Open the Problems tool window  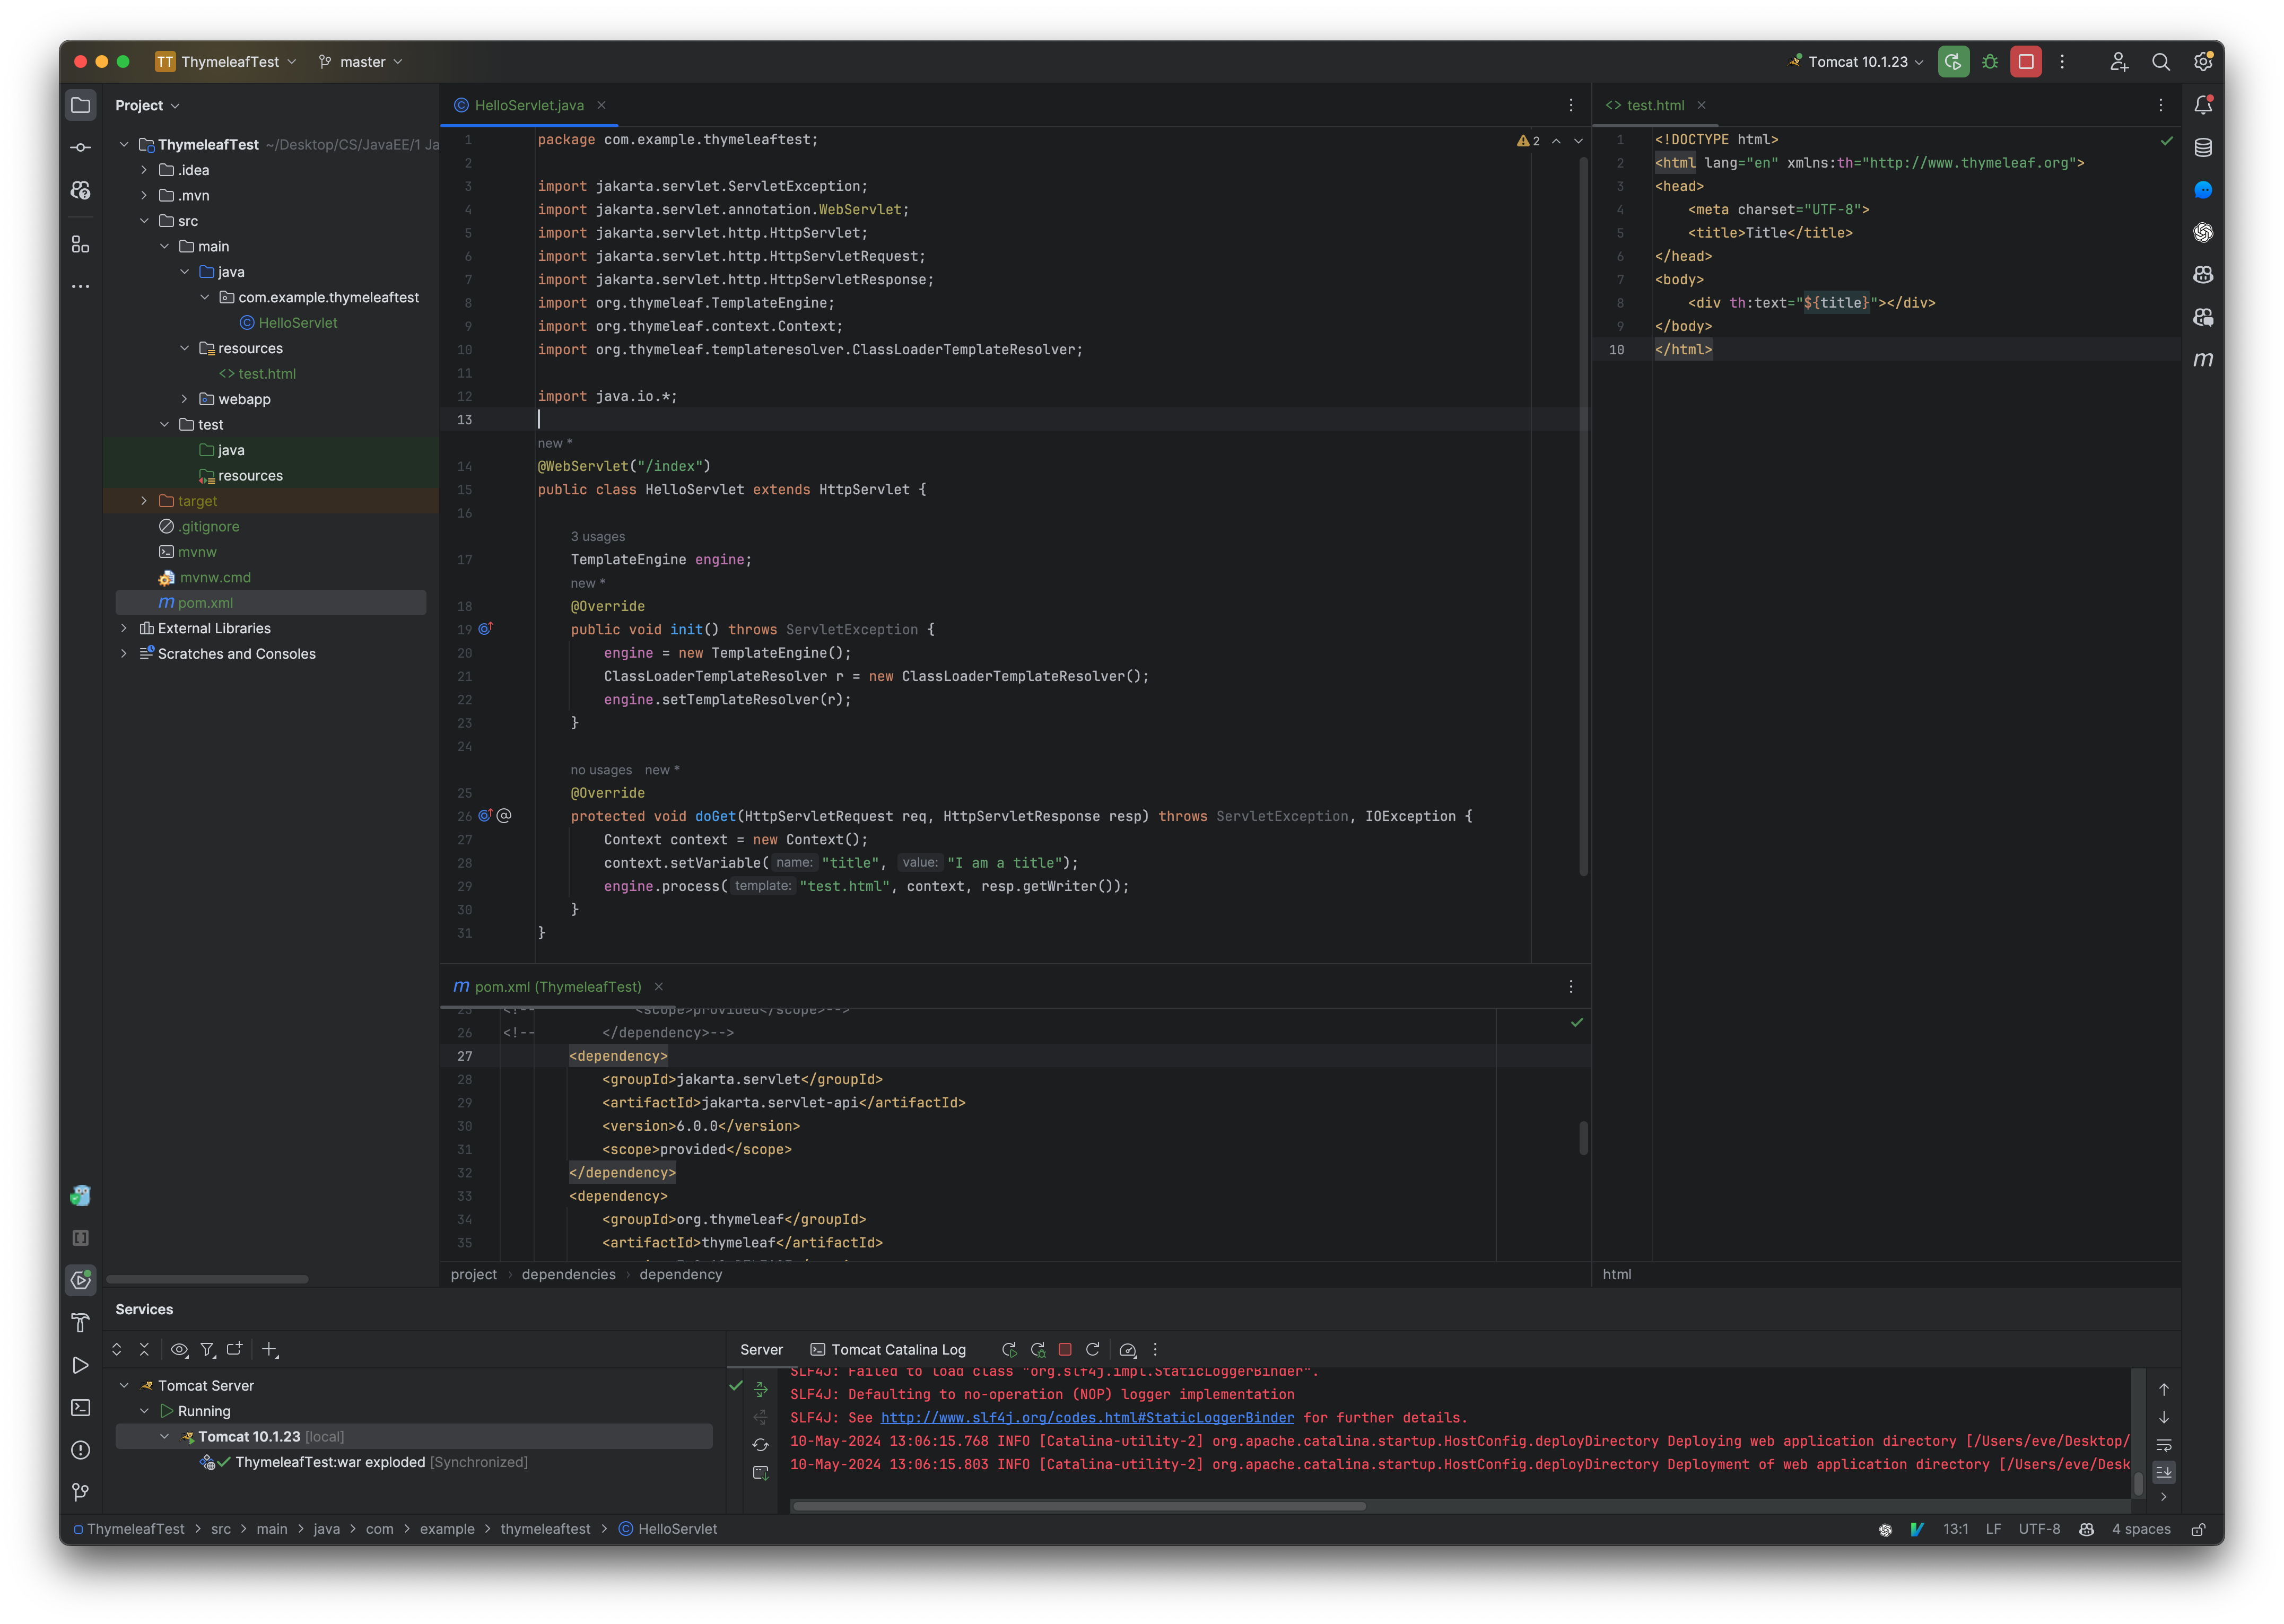(x=80, y=1450)
